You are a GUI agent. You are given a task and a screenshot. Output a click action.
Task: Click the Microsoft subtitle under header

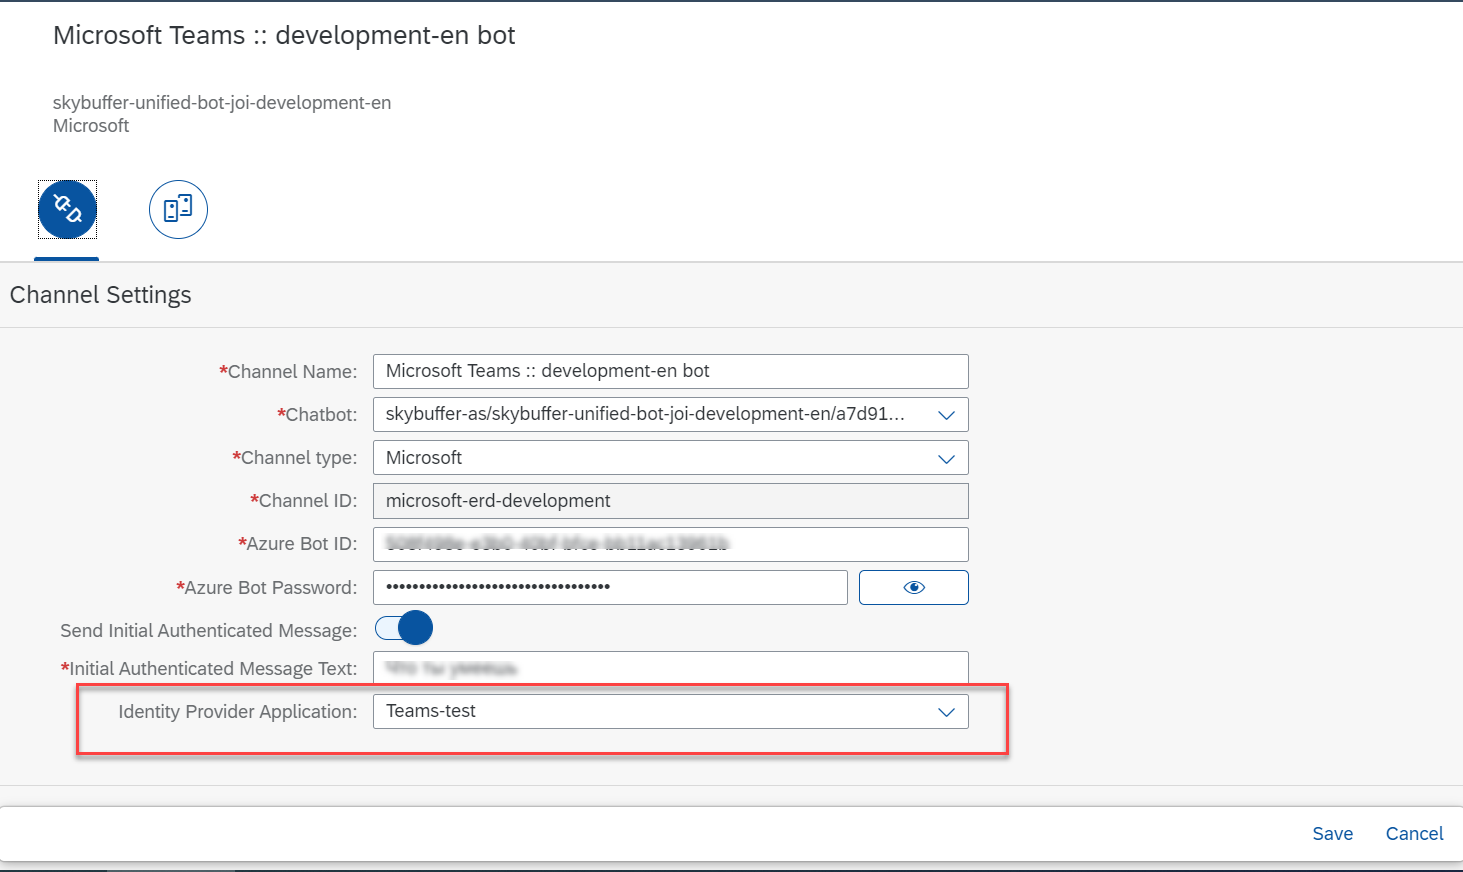(91, 126)
